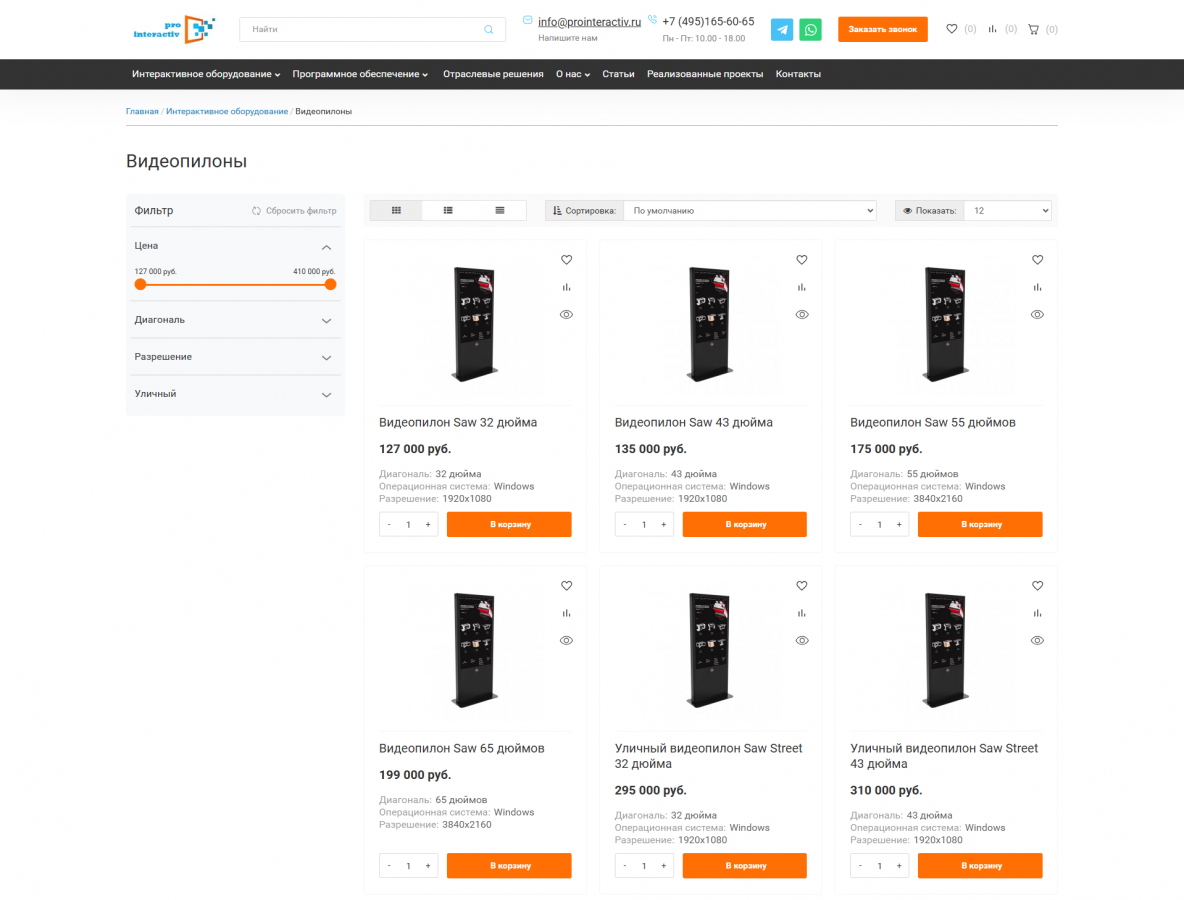
Task: Open the WhatsApp chat icon
Action: (810, 30)
